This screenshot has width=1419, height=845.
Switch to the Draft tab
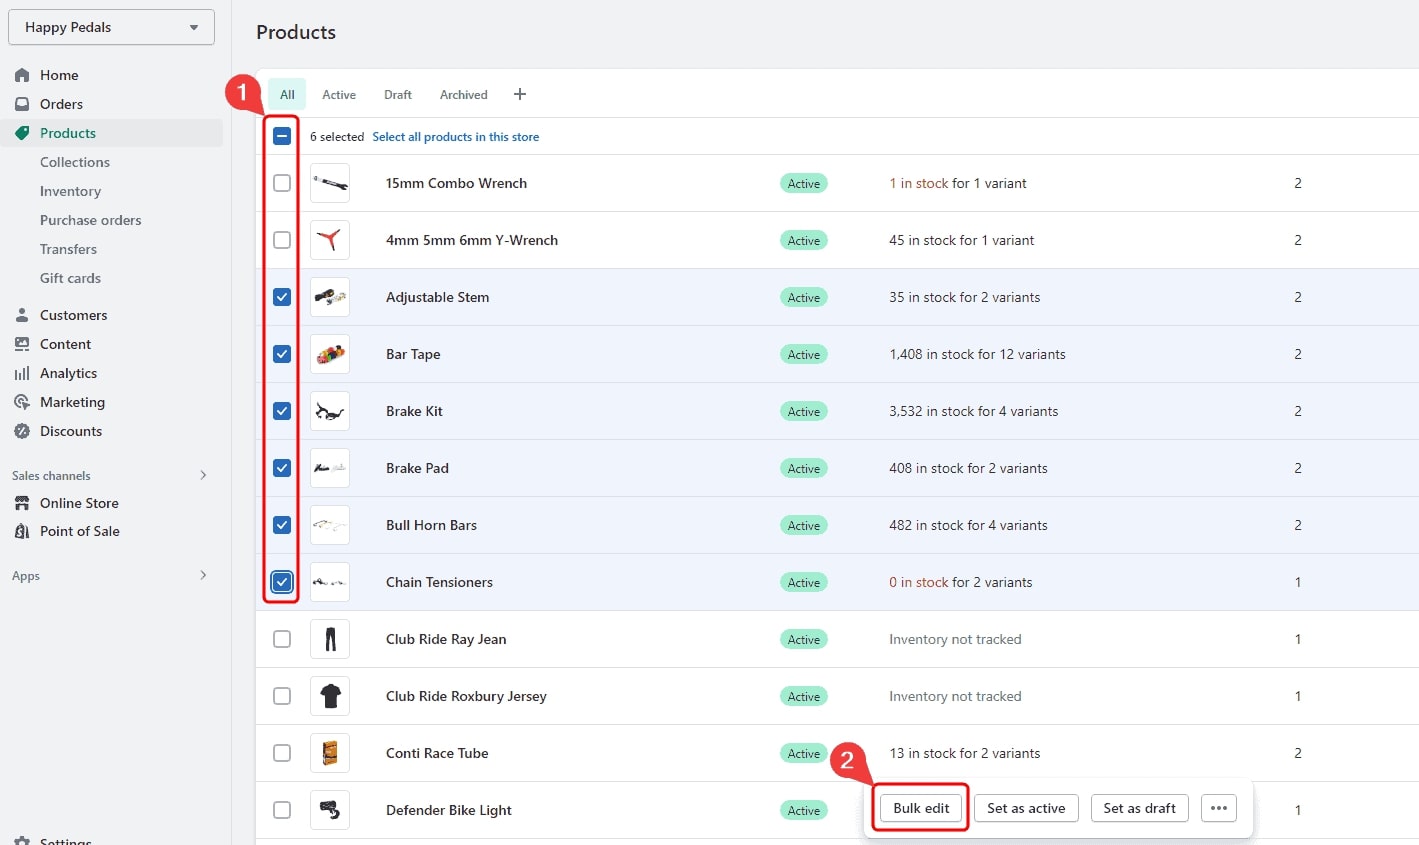tap(398, 94)
